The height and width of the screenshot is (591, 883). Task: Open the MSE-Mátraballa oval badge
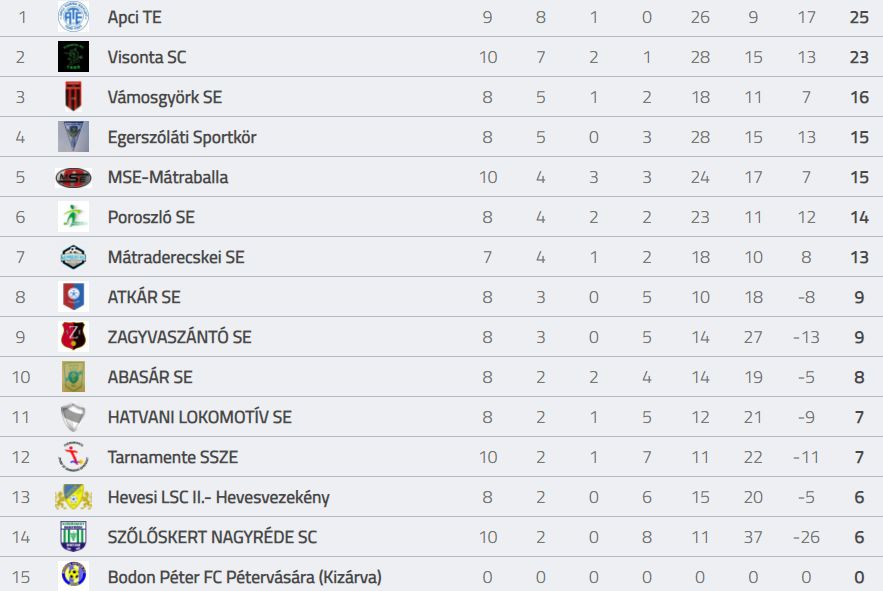[73, 177]
